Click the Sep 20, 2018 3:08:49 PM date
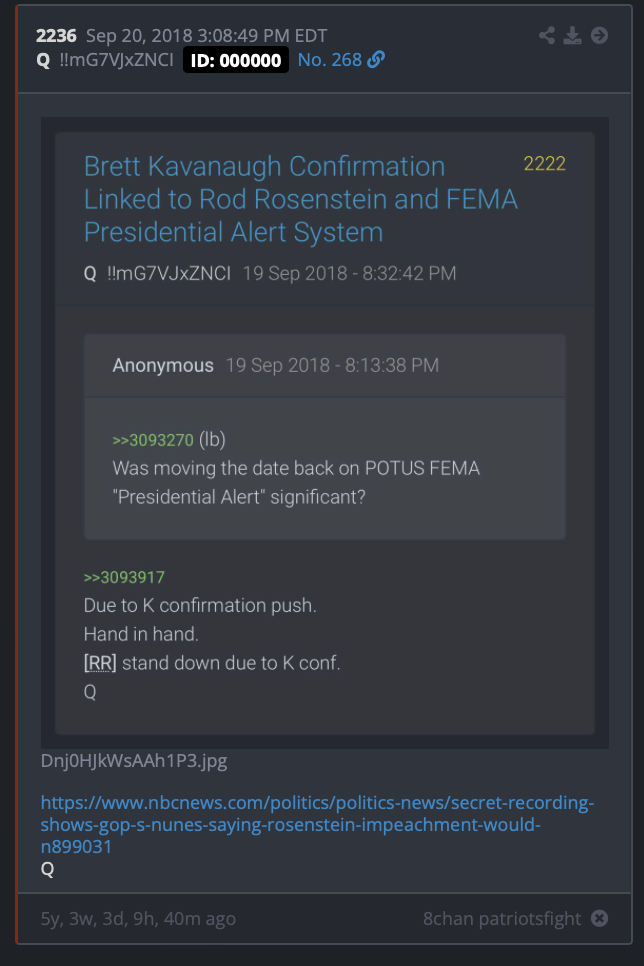644x966 pixels. tap(206, 36)
